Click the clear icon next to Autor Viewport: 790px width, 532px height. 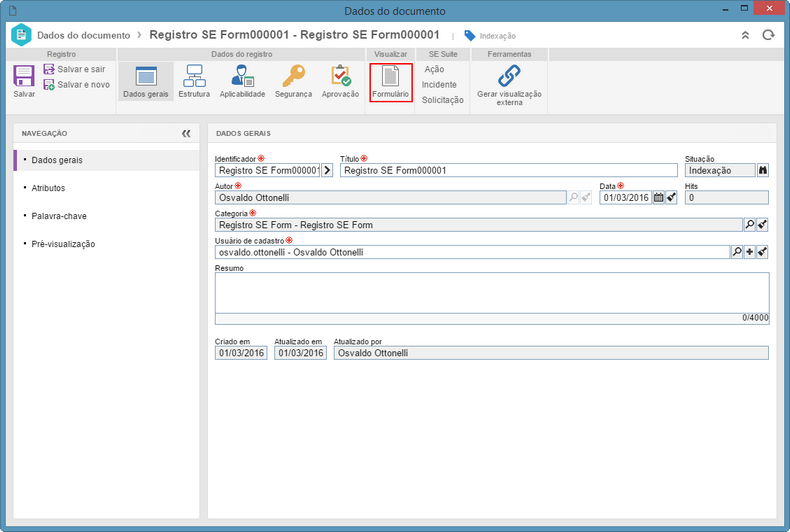click(585, 197)
